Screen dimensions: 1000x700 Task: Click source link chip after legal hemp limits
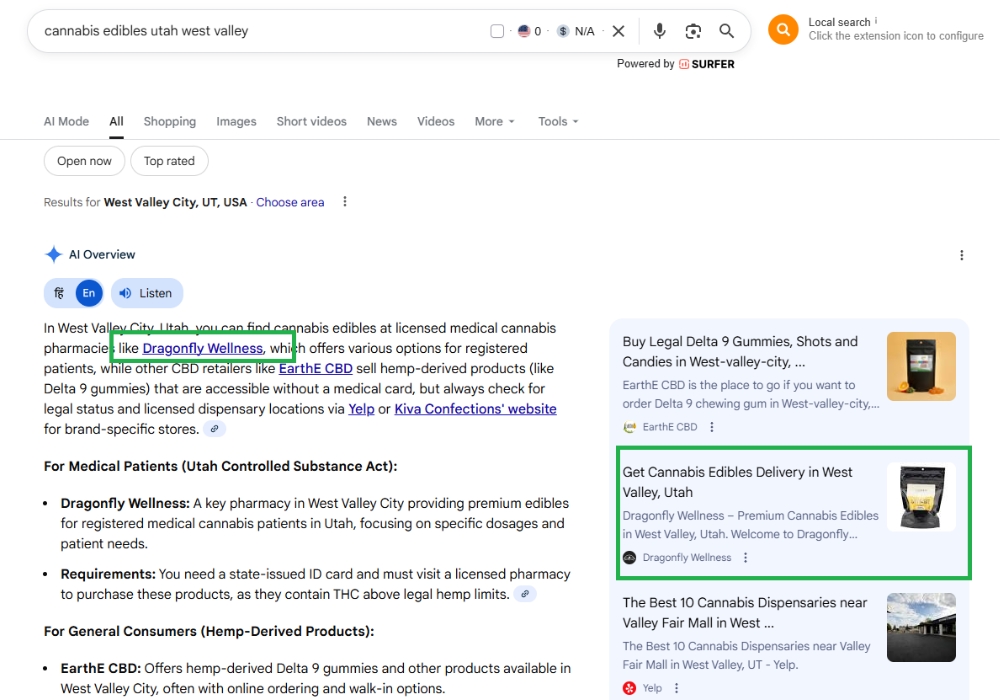click(x=525, y=594)
